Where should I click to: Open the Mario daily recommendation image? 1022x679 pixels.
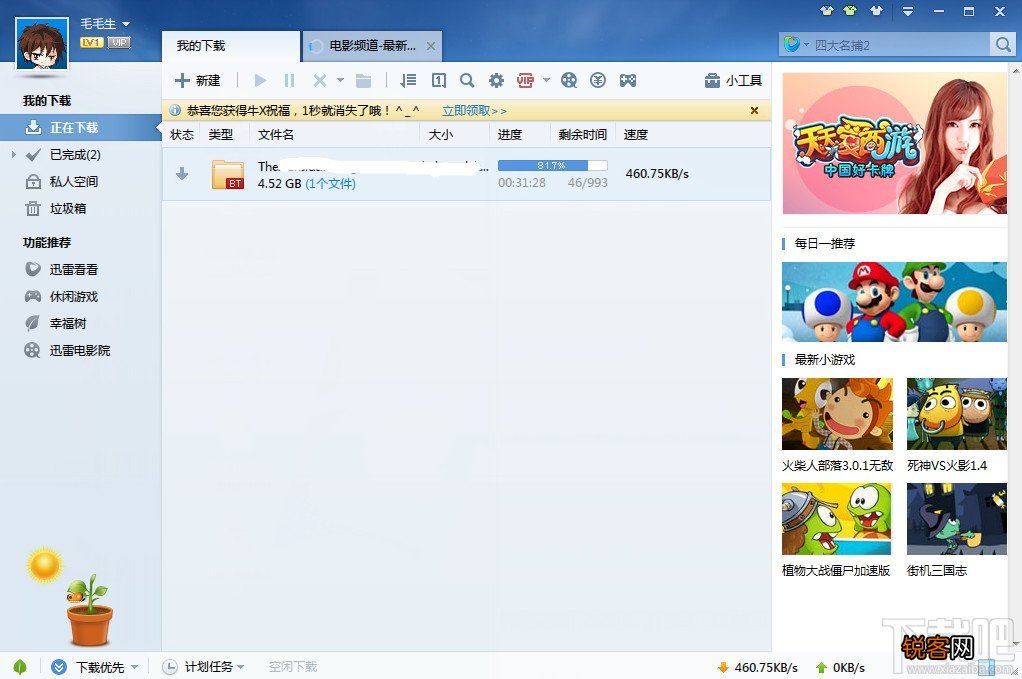pyautogui.click(x=894, y=302)
